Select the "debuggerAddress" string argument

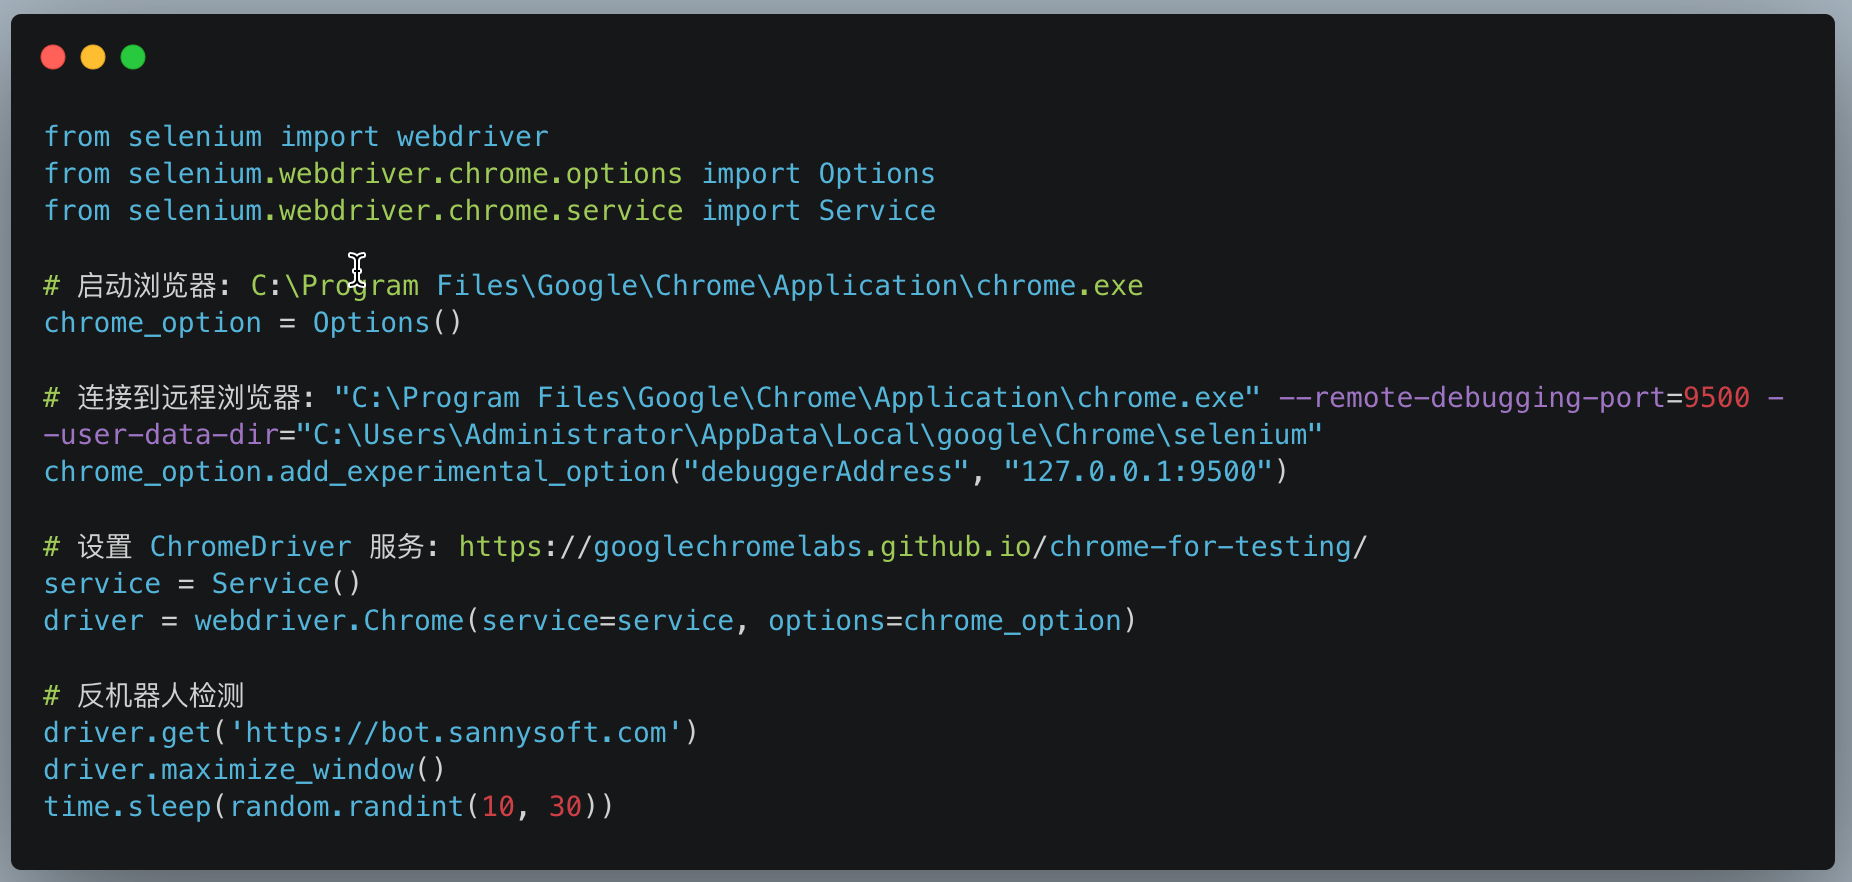(x=826, y=472)
